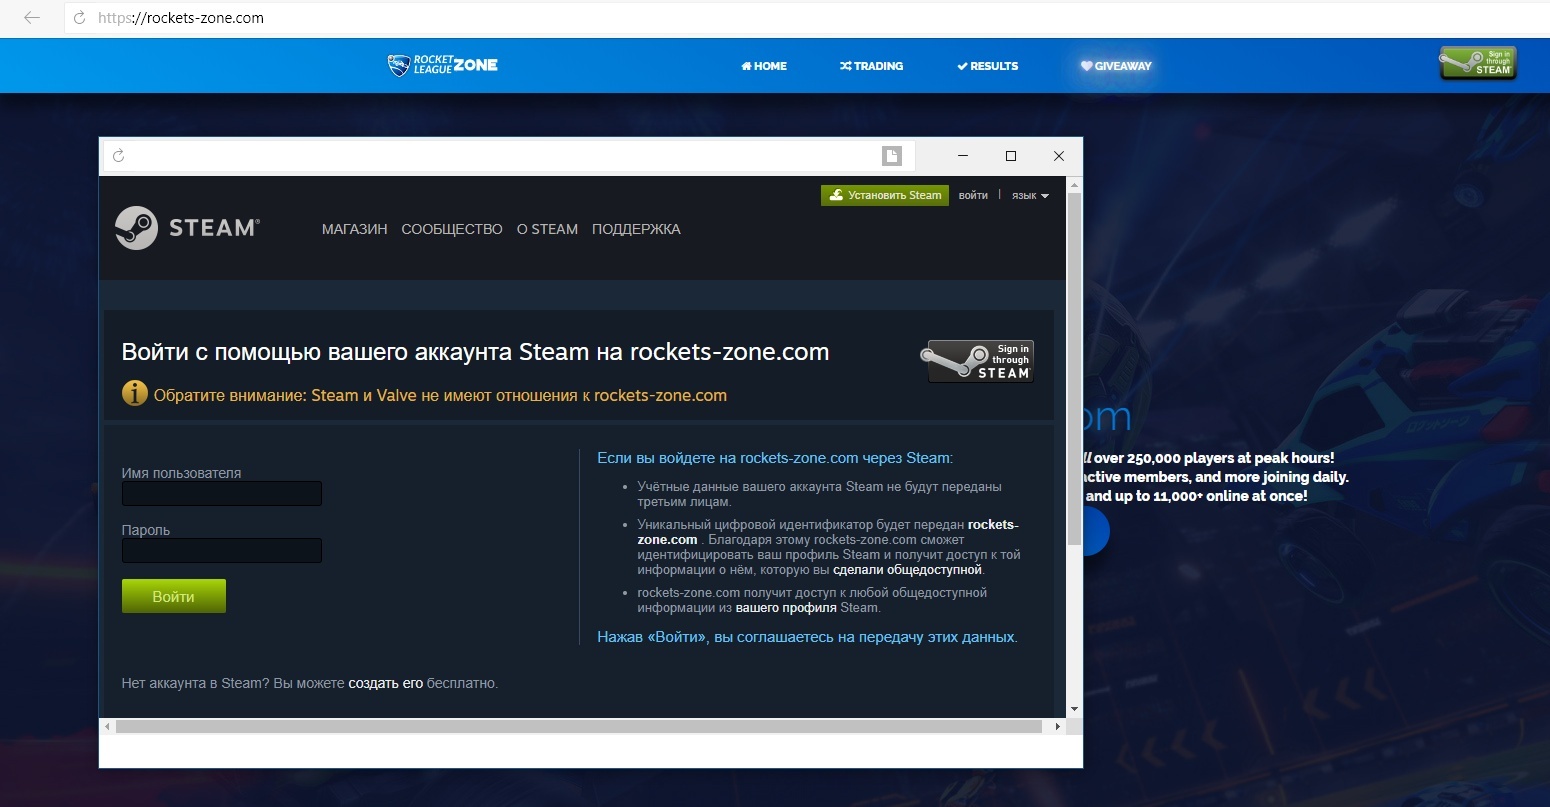The width and height of the screenshot is (1550, 807).
Task: Click the horizontal scroll left arrow
Action: point(108,727)
